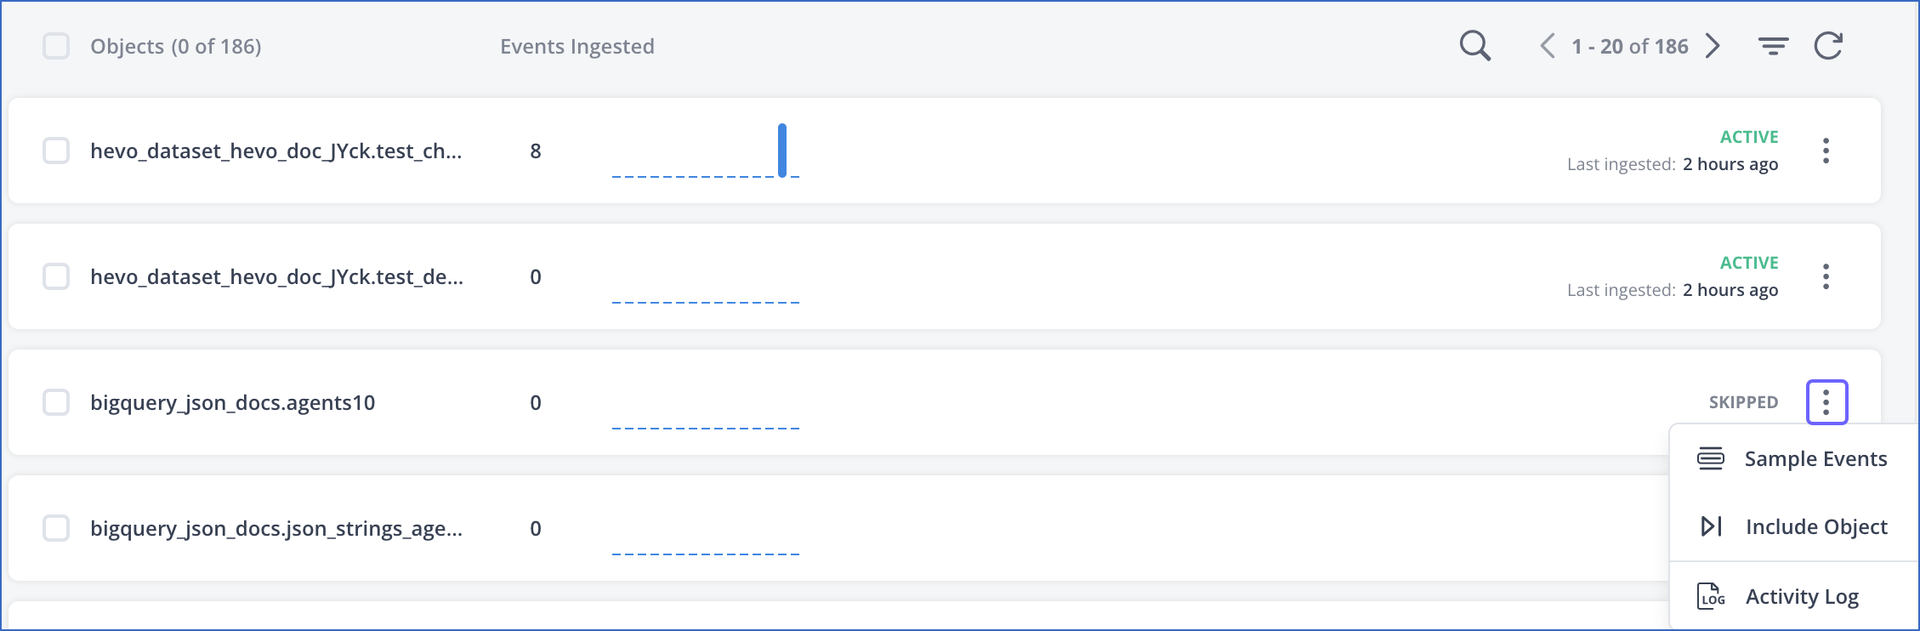Collapse the agents10 three-dot menu
The height and width of the screenshot is (631, 1920).
point(1827,402)
